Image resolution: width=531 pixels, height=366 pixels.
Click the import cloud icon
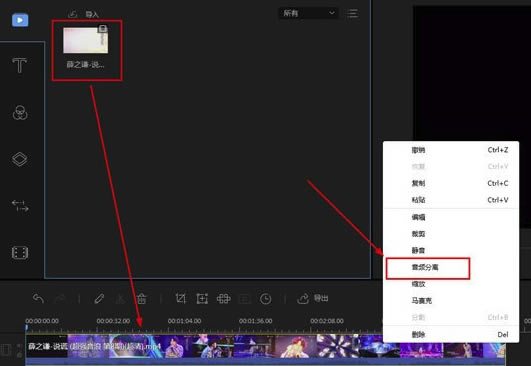(x=73, y=14)
